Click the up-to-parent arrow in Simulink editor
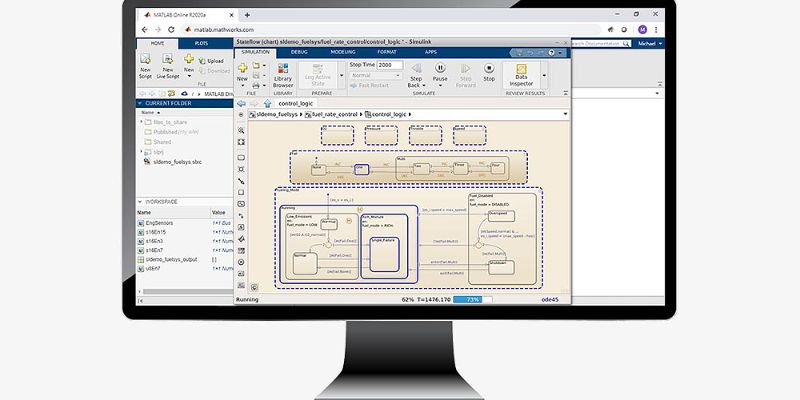This screenshot has width=800, height=400. point(267,104)
